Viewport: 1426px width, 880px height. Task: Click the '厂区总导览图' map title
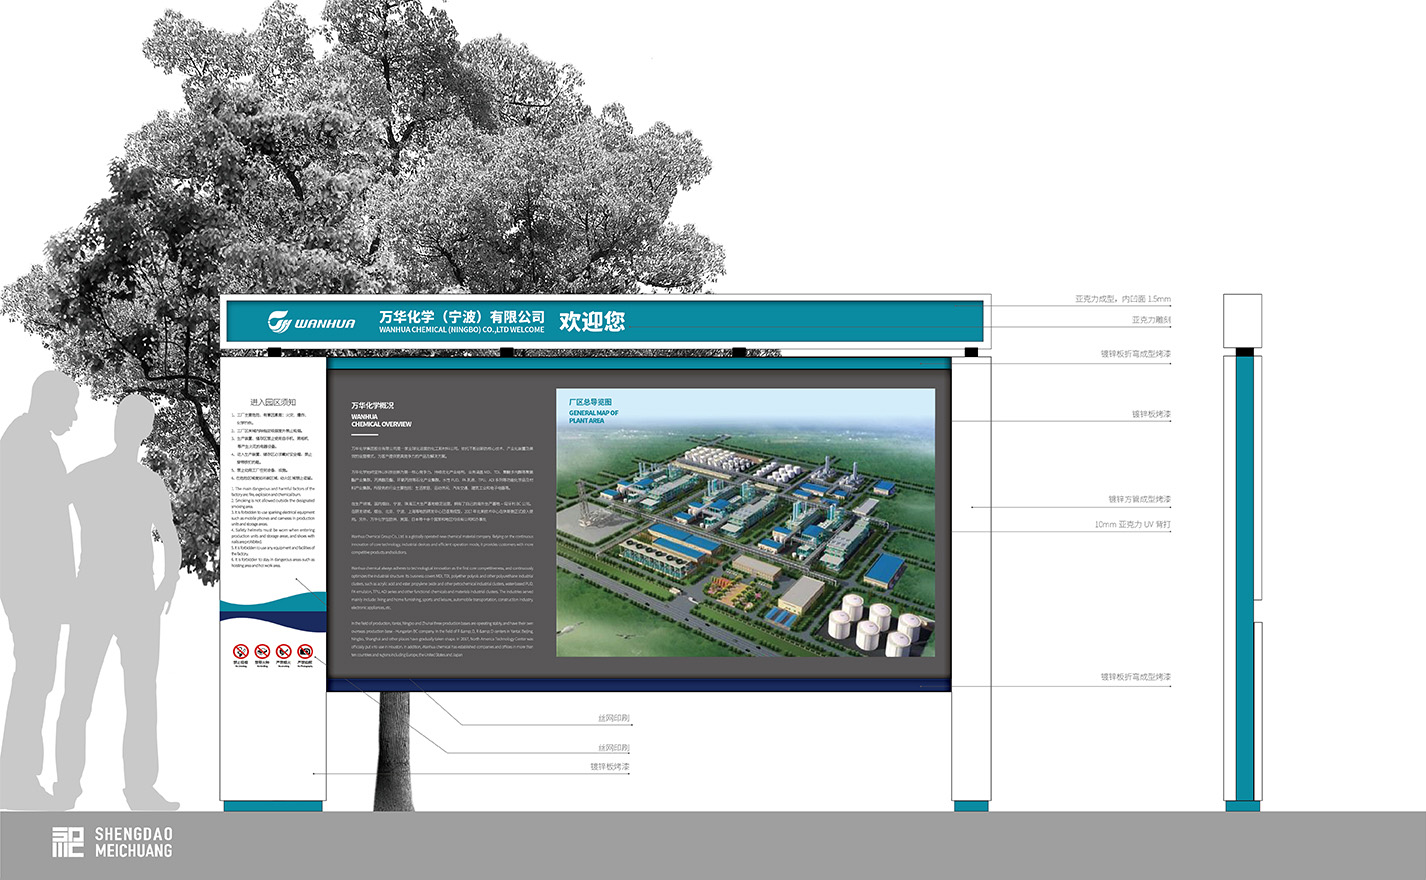(590, 402)
